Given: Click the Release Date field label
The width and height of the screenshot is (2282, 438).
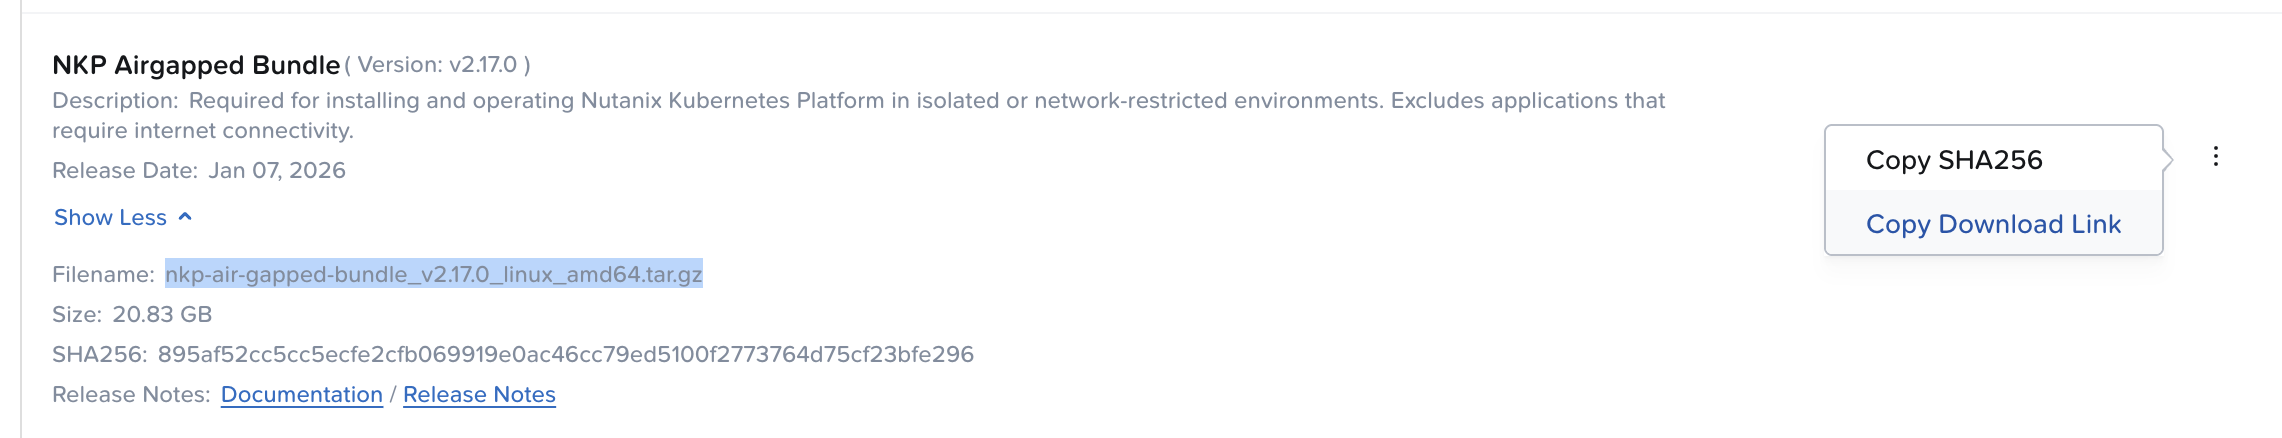Looking at the screenshot, I should tap(124, 171).
